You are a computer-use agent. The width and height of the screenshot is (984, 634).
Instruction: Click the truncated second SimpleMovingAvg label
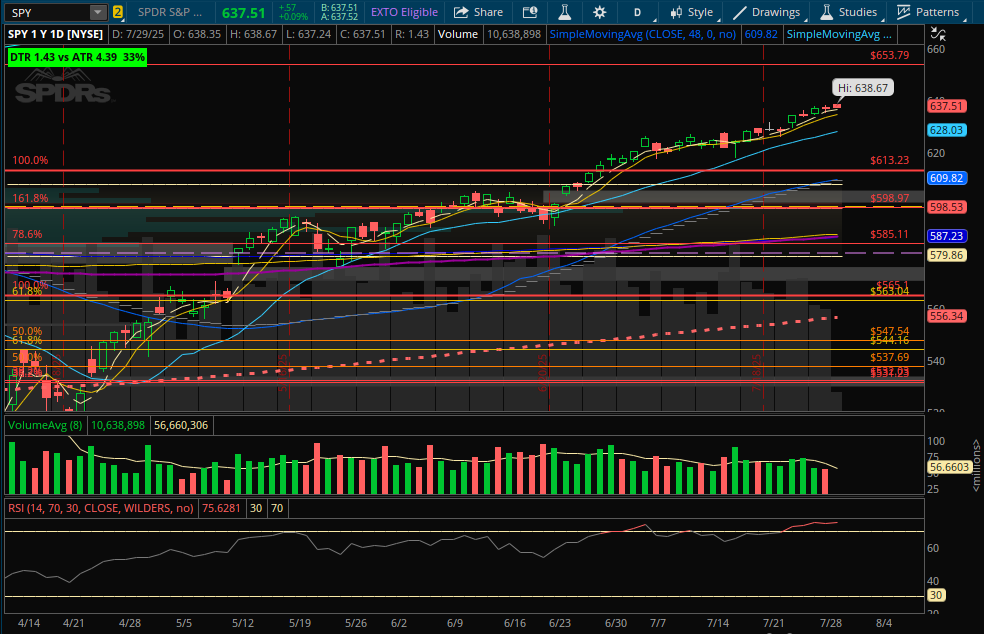click(839, 34)
